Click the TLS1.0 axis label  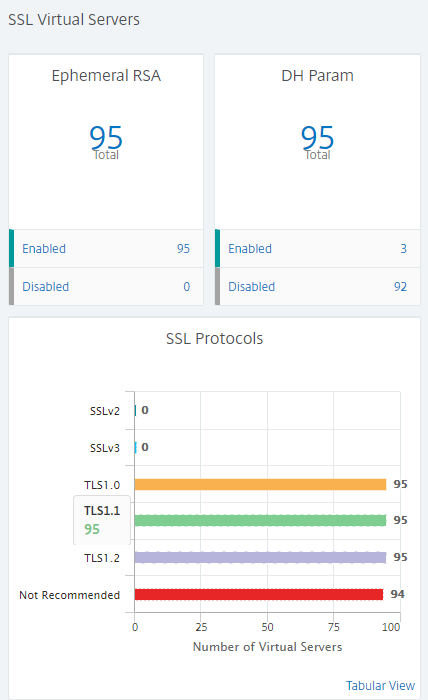[102, 485]
